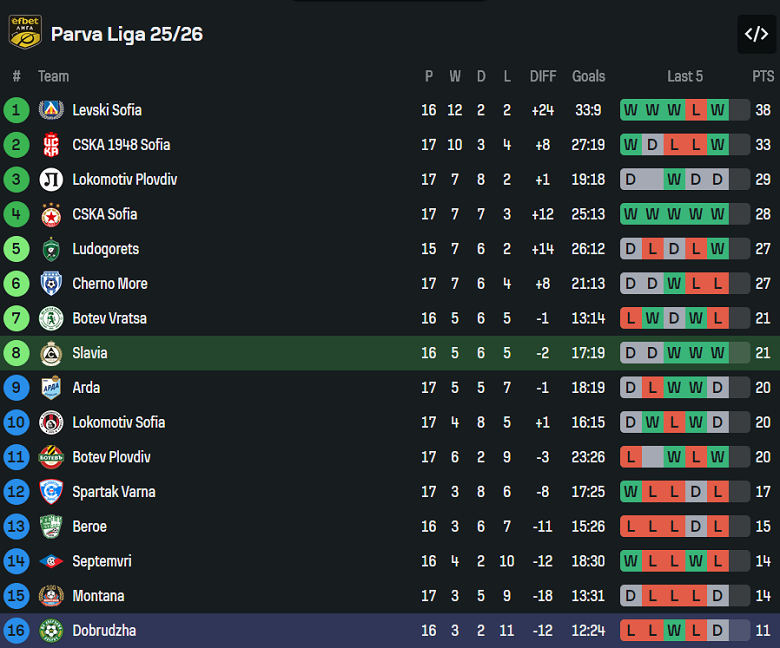Click the Parva Liga 25/26 title
The image size is (780, 648).
tap(127, 34)
